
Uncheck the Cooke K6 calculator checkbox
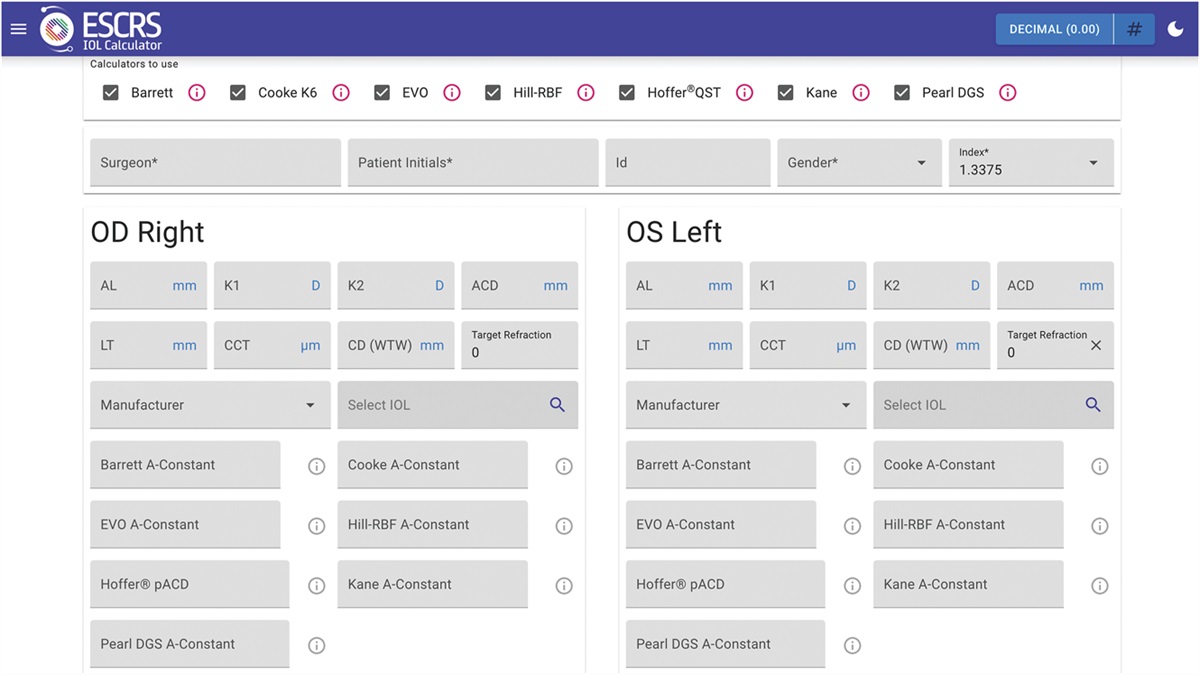[x=238, y=93]
